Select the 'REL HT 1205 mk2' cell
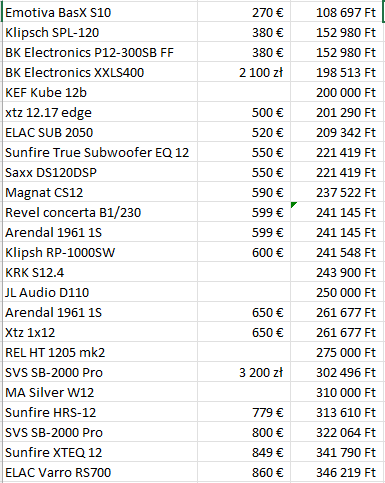The image size is (385, 483). click(x=100, y=352)
